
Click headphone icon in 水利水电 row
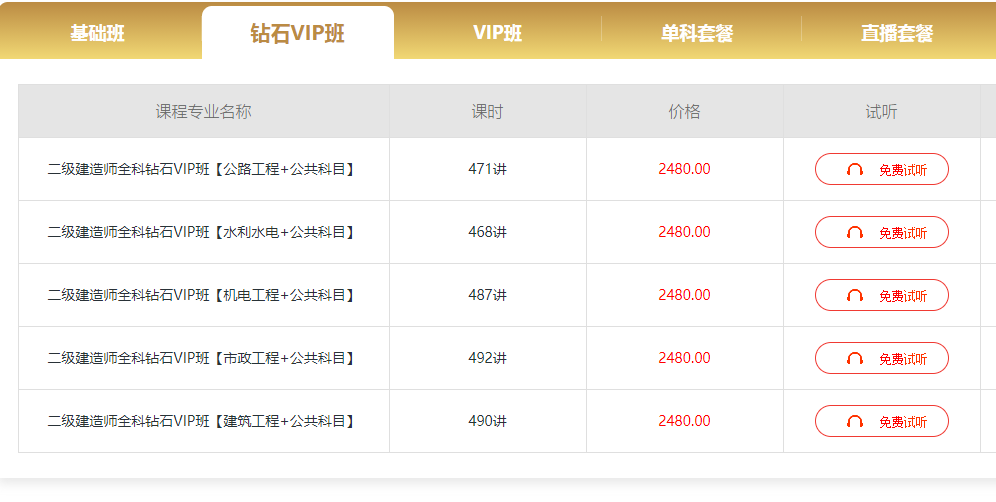(855, 233)
